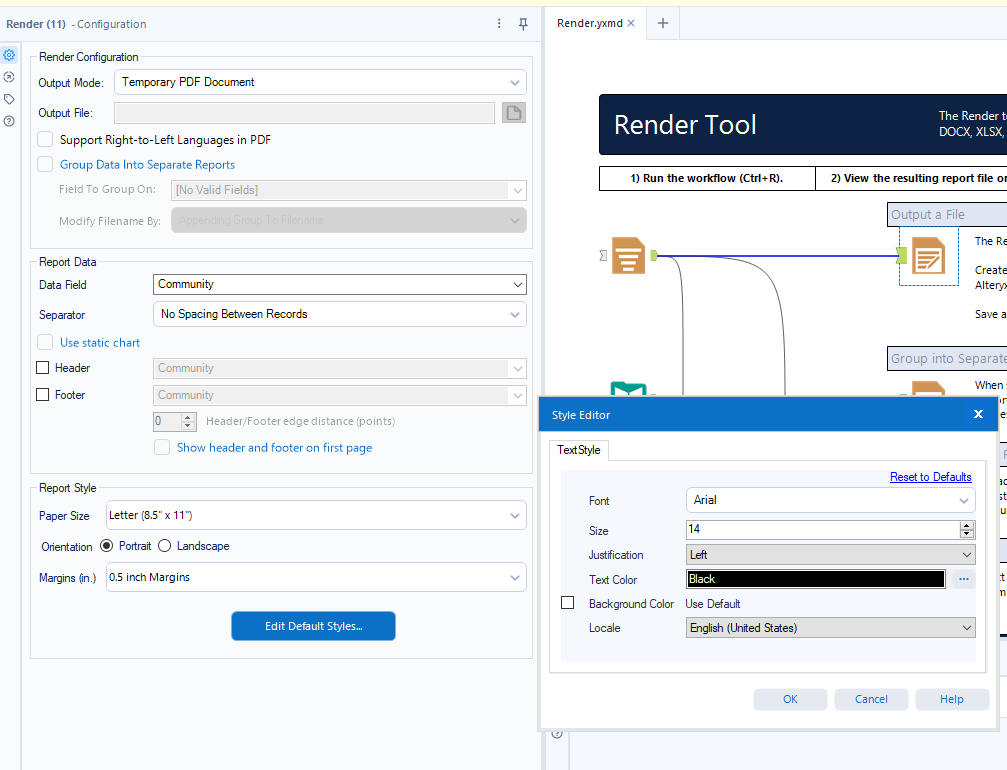Select the Navigation arrow icon in sidebar
This screenshot has height=770, width=1007.
tap(9, 77)
